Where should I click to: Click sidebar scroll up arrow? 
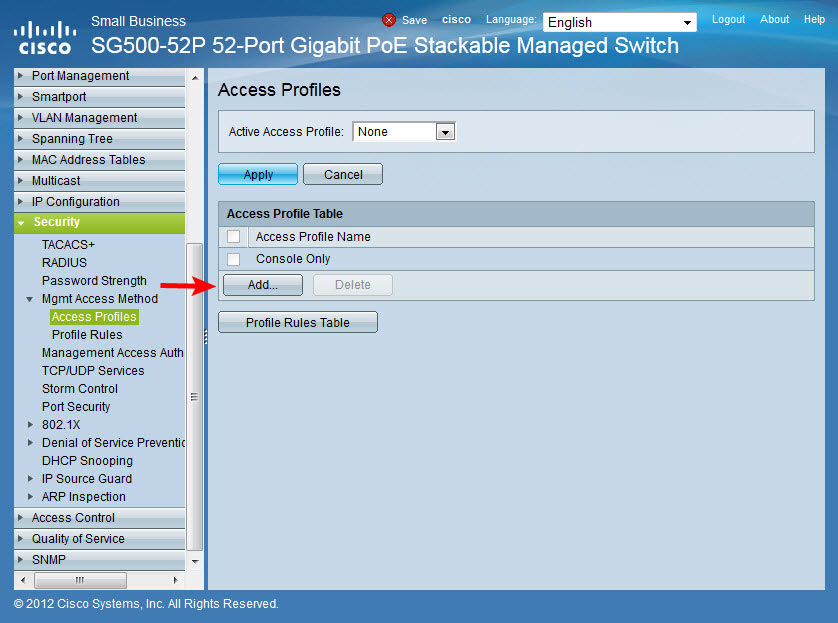click(195, 78)
